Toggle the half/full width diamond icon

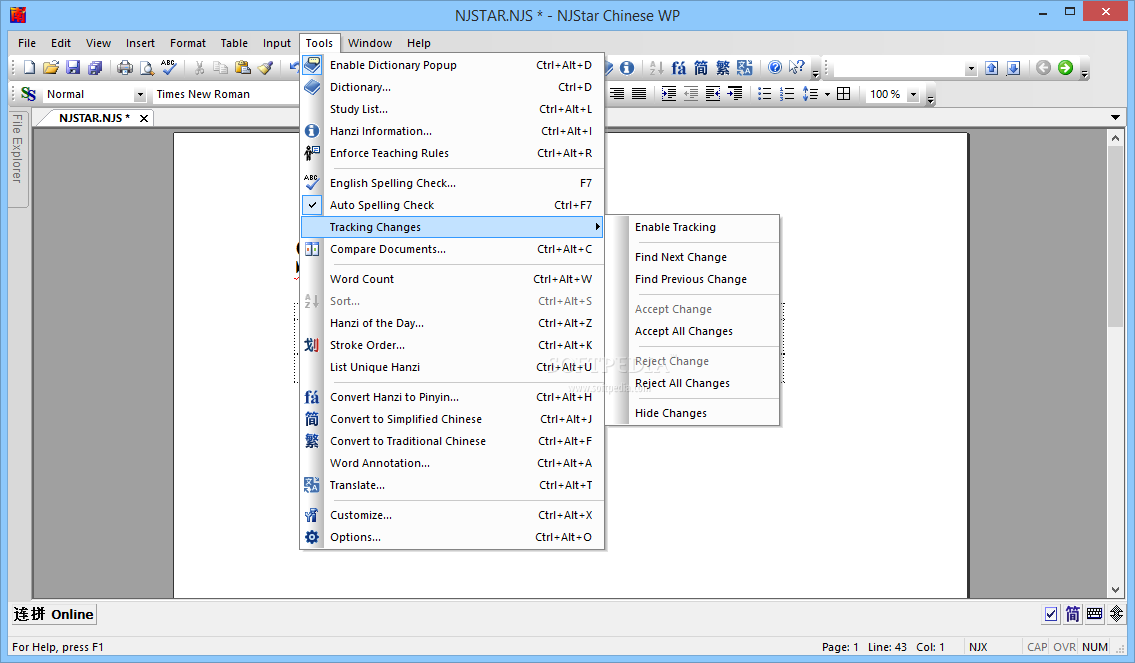pos(1117,615)
